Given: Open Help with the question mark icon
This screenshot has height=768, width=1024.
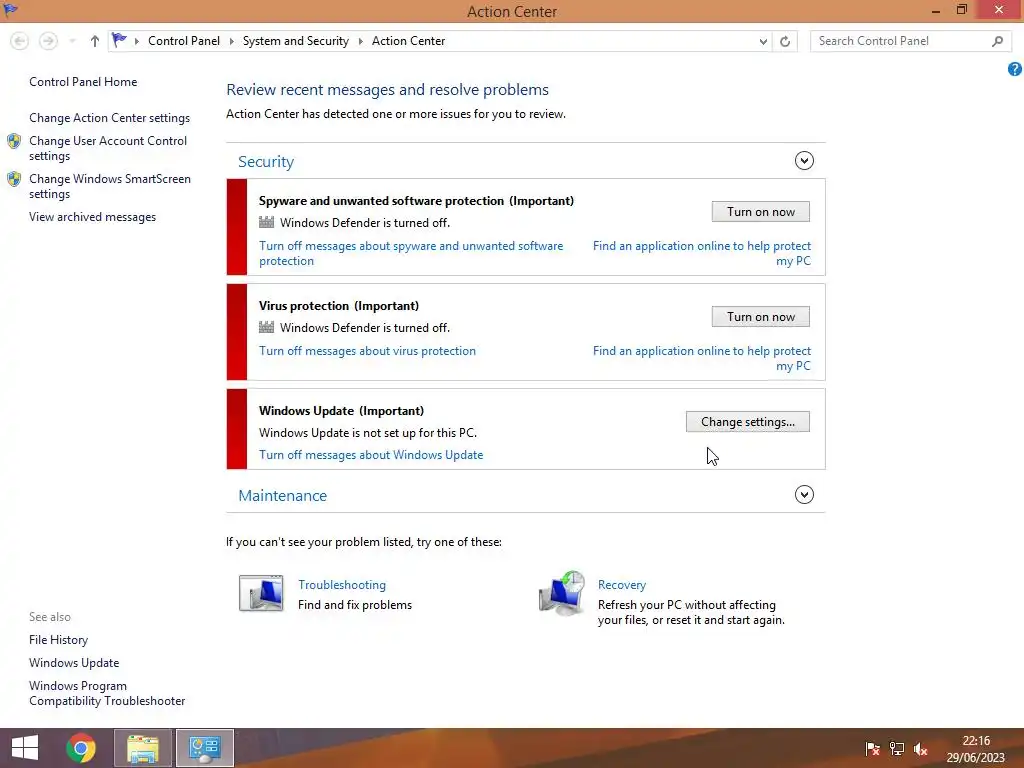Looking at the screenshot, I should tap(1014, 69).
